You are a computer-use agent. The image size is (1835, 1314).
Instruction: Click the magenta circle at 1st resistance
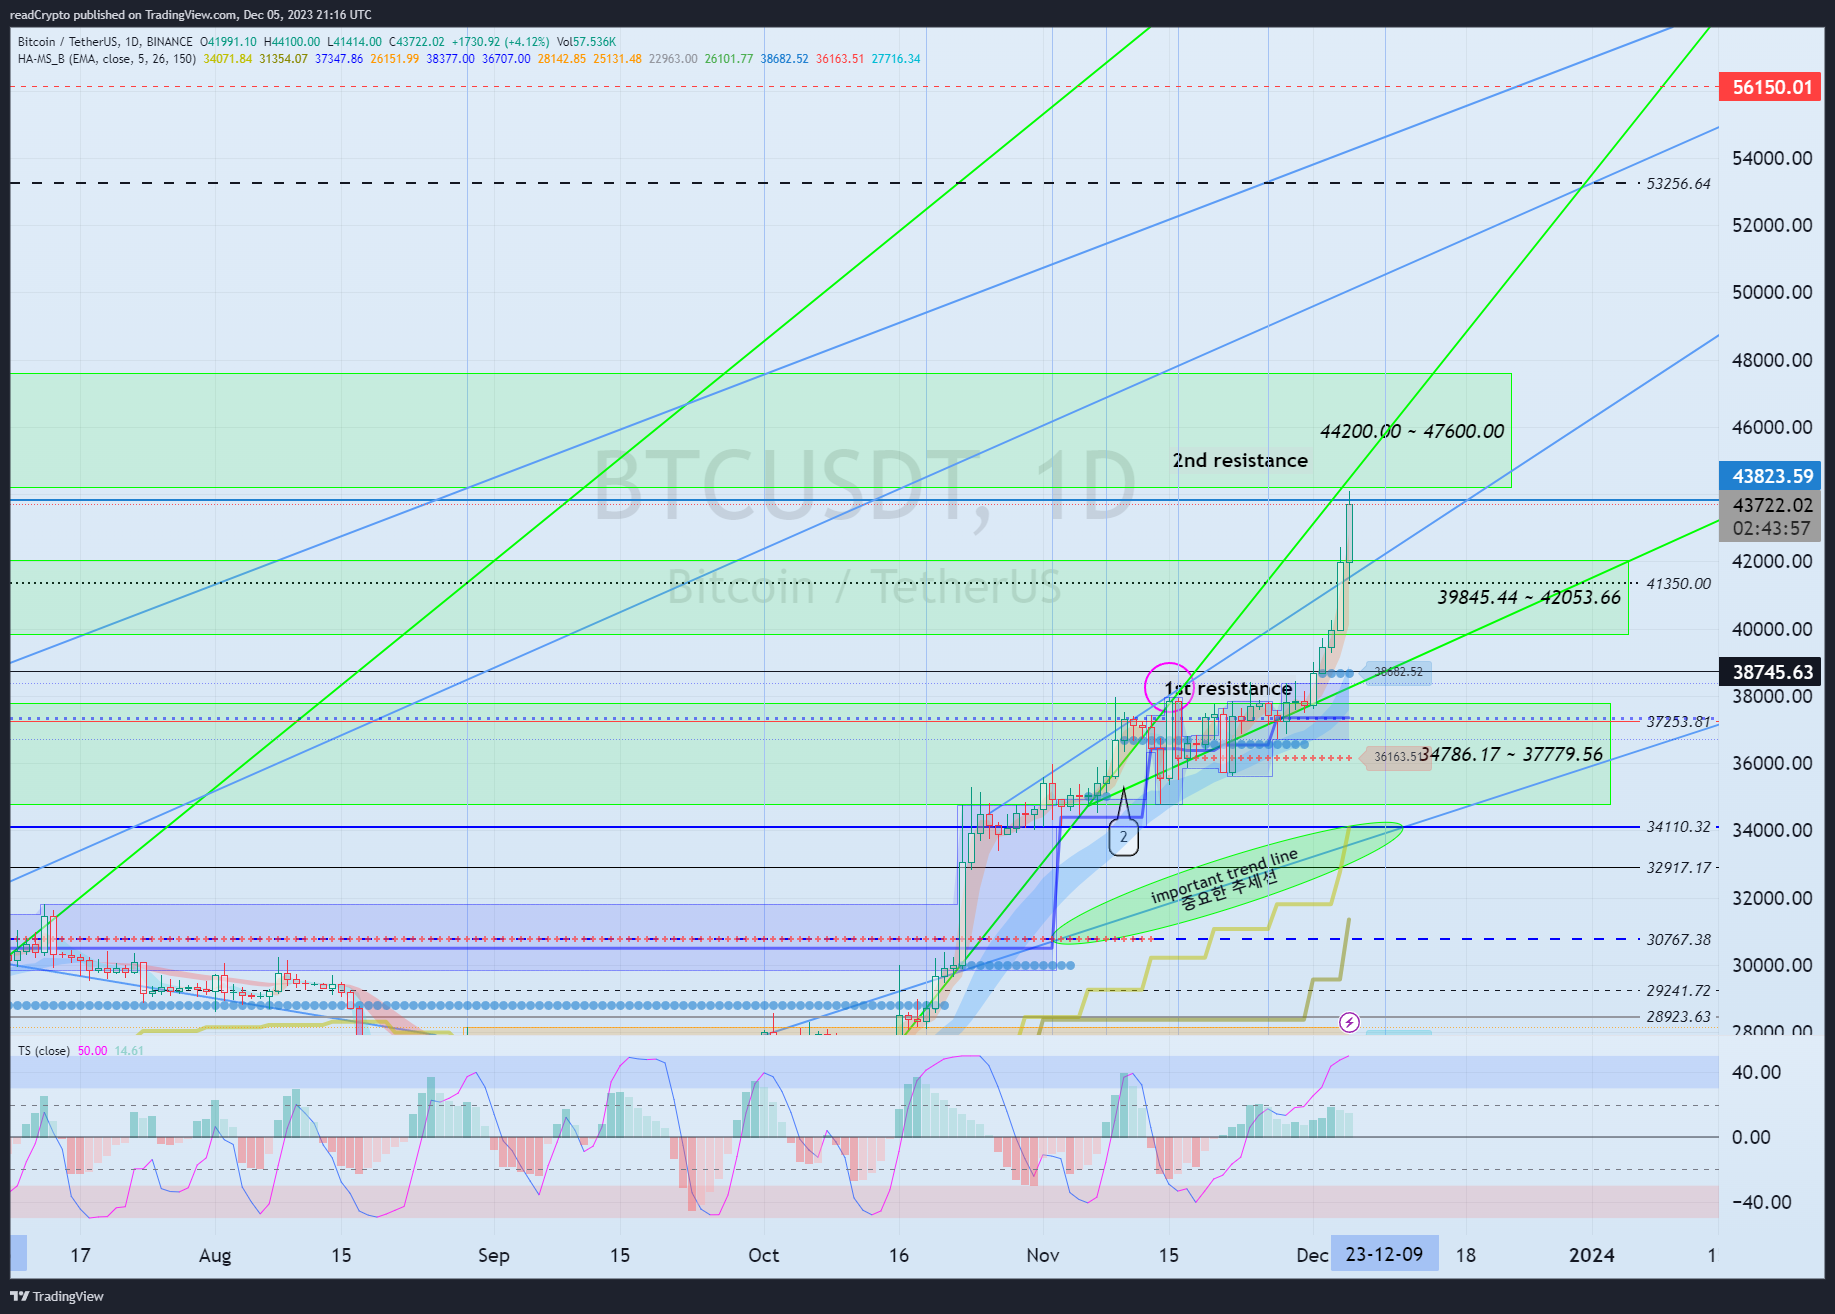[1168, 687]
